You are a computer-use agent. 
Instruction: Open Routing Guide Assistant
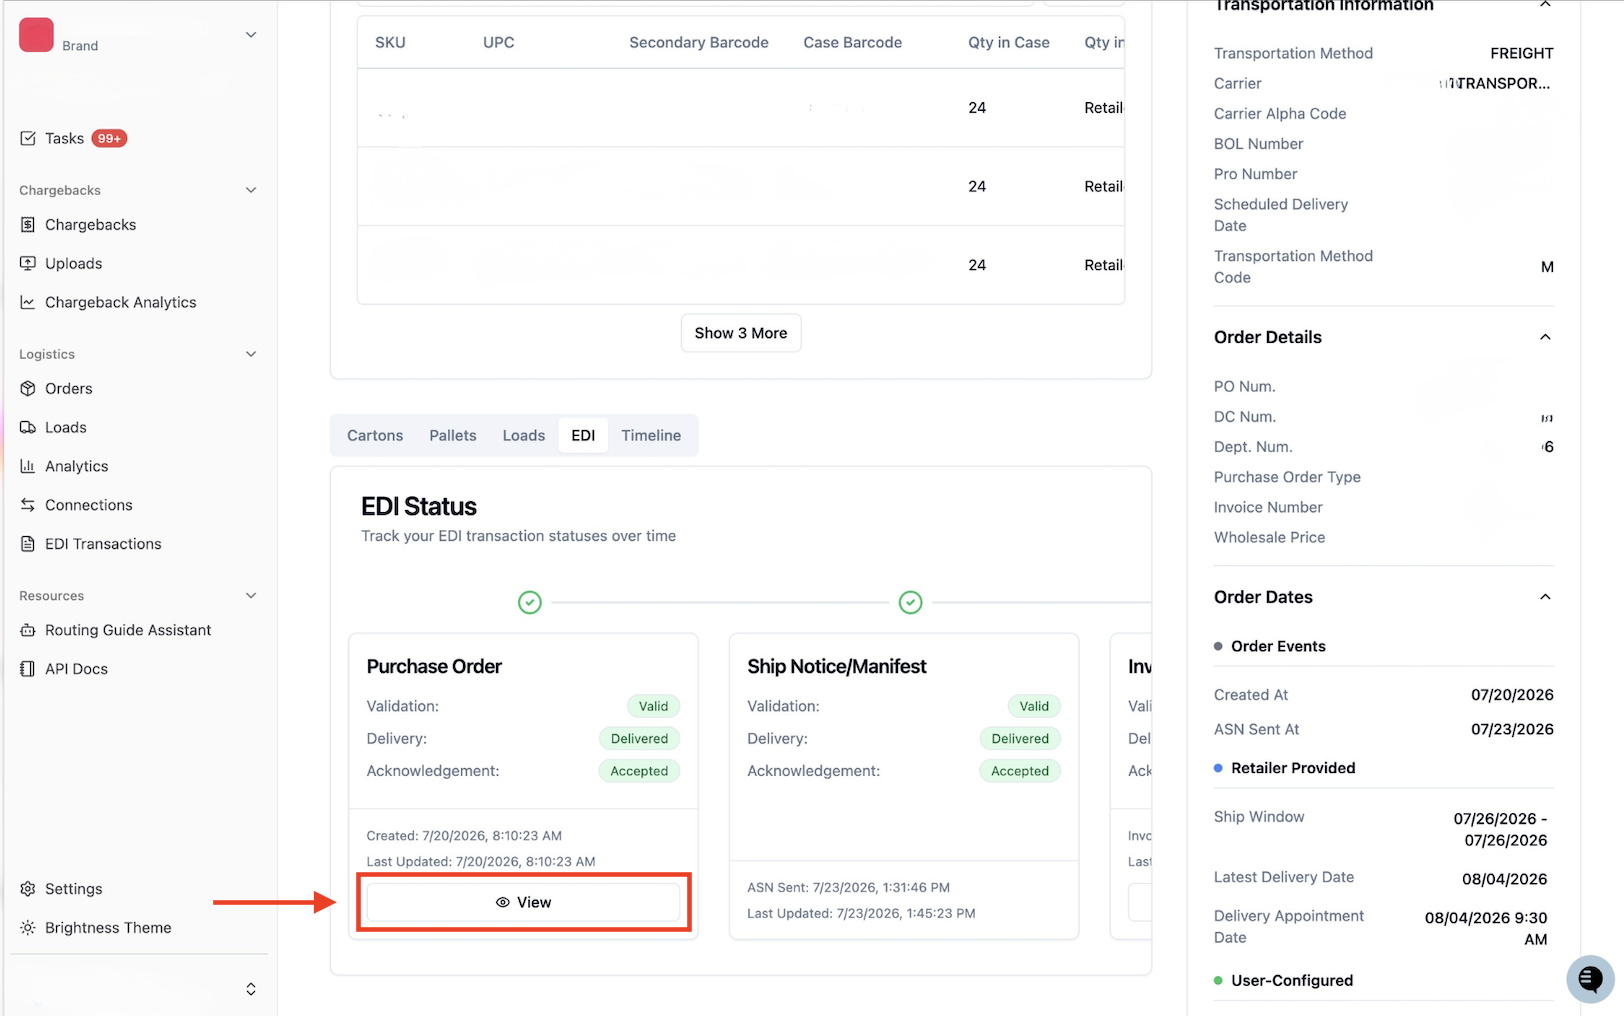[128, 630]
